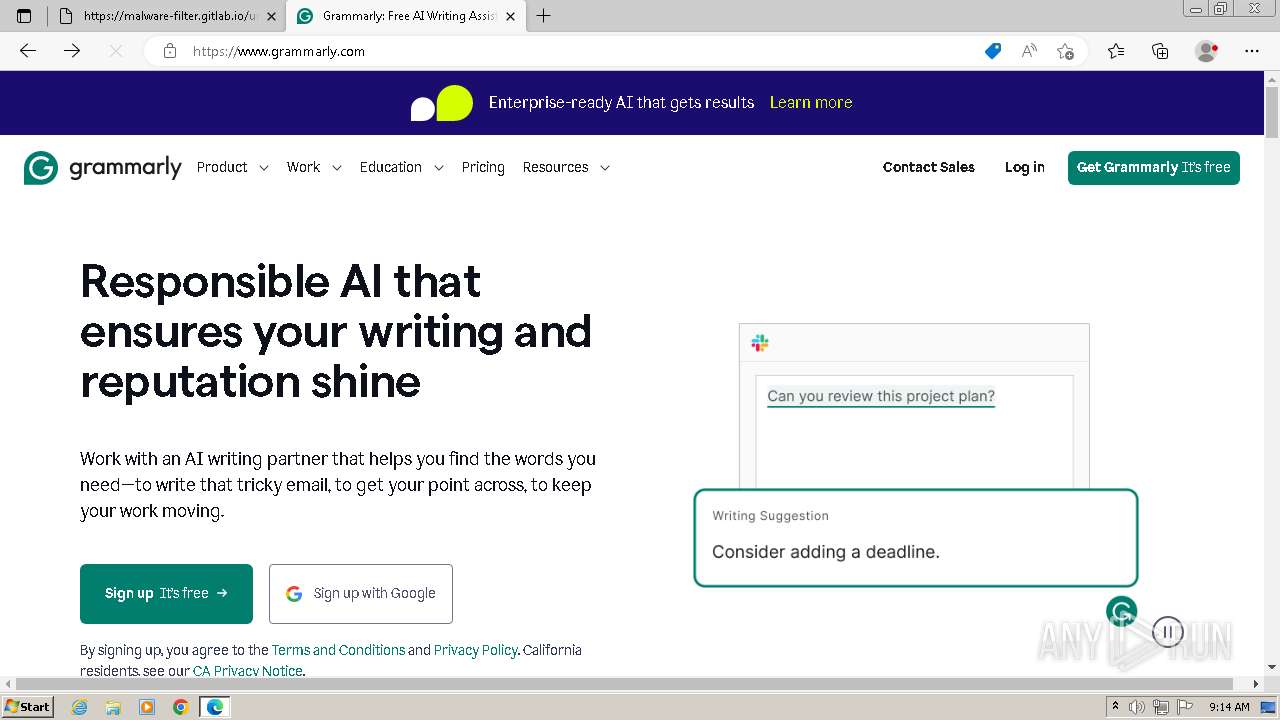Open the Windows Start menu

[27, 707]
